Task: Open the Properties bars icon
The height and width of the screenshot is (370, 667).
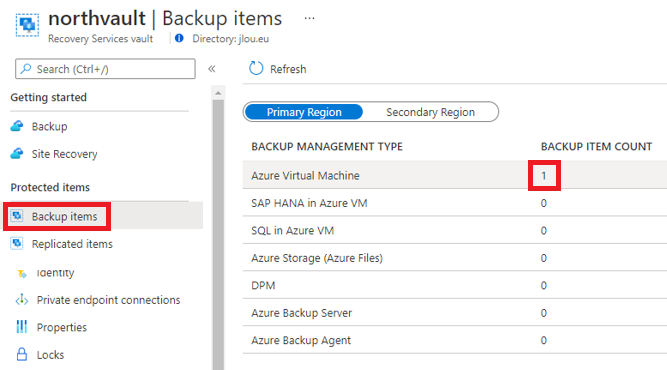Action: click(22, 327)
